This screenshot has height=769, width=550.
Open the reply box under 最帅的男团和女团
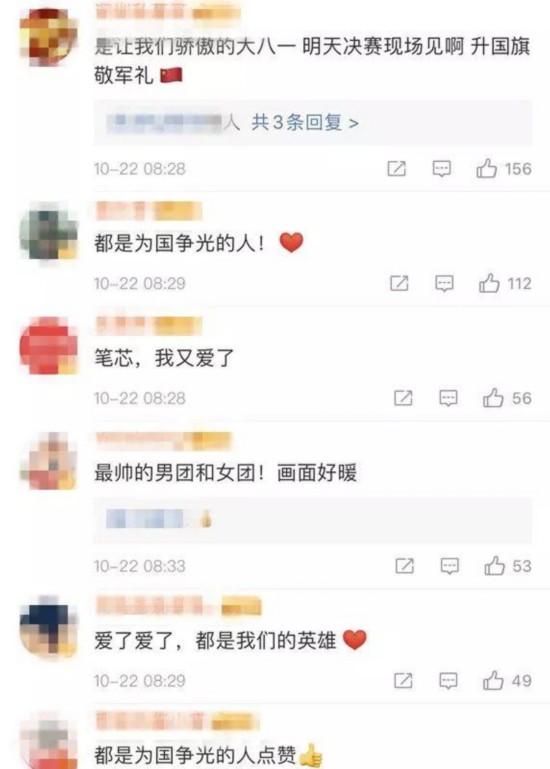[313, 520]
